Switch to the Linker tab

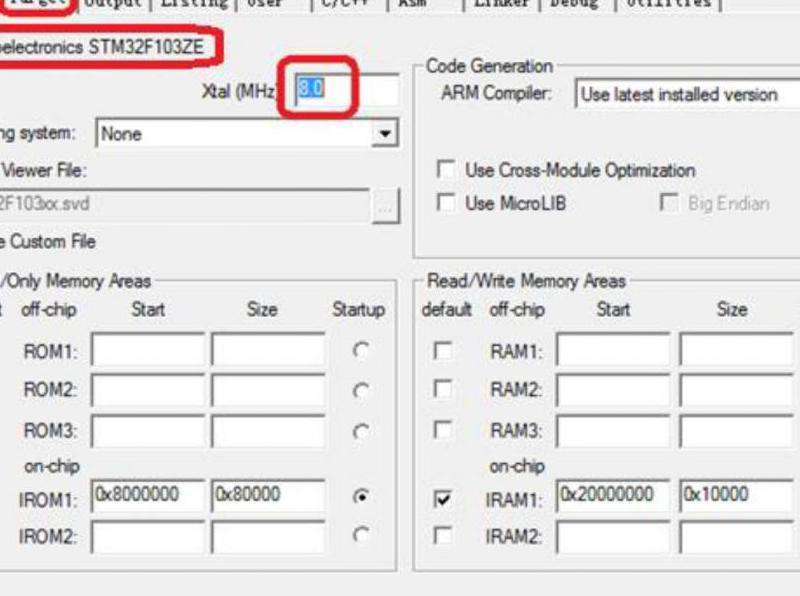click(501, 3)
